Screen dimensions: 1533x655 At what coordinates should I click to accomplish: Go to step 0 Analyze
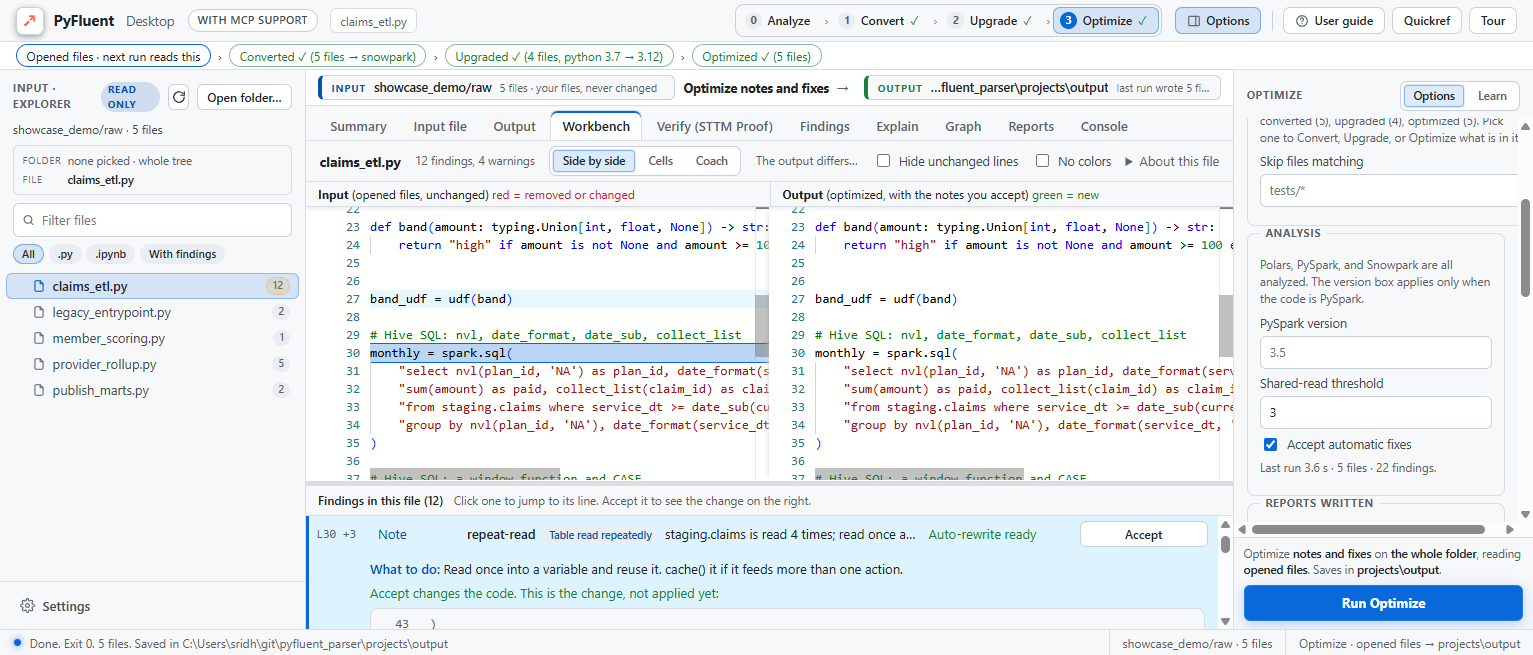pyautogui.click(x=779, y=20)
